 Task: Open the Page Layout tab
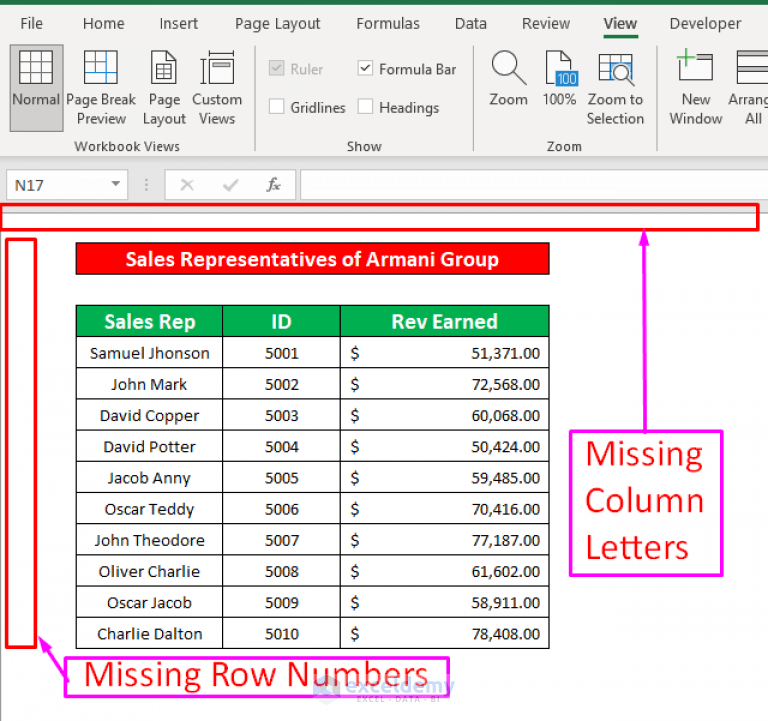(277, 24)
